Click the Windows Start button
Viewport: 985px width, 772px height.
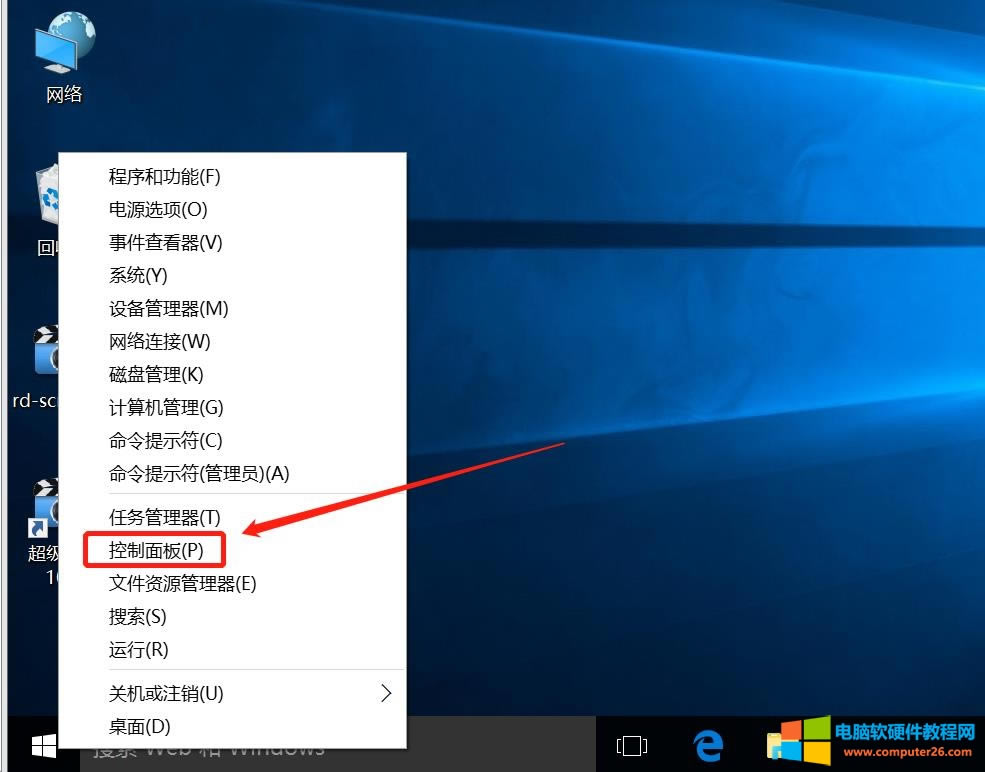pyautogui.click(x=43, y=745)
